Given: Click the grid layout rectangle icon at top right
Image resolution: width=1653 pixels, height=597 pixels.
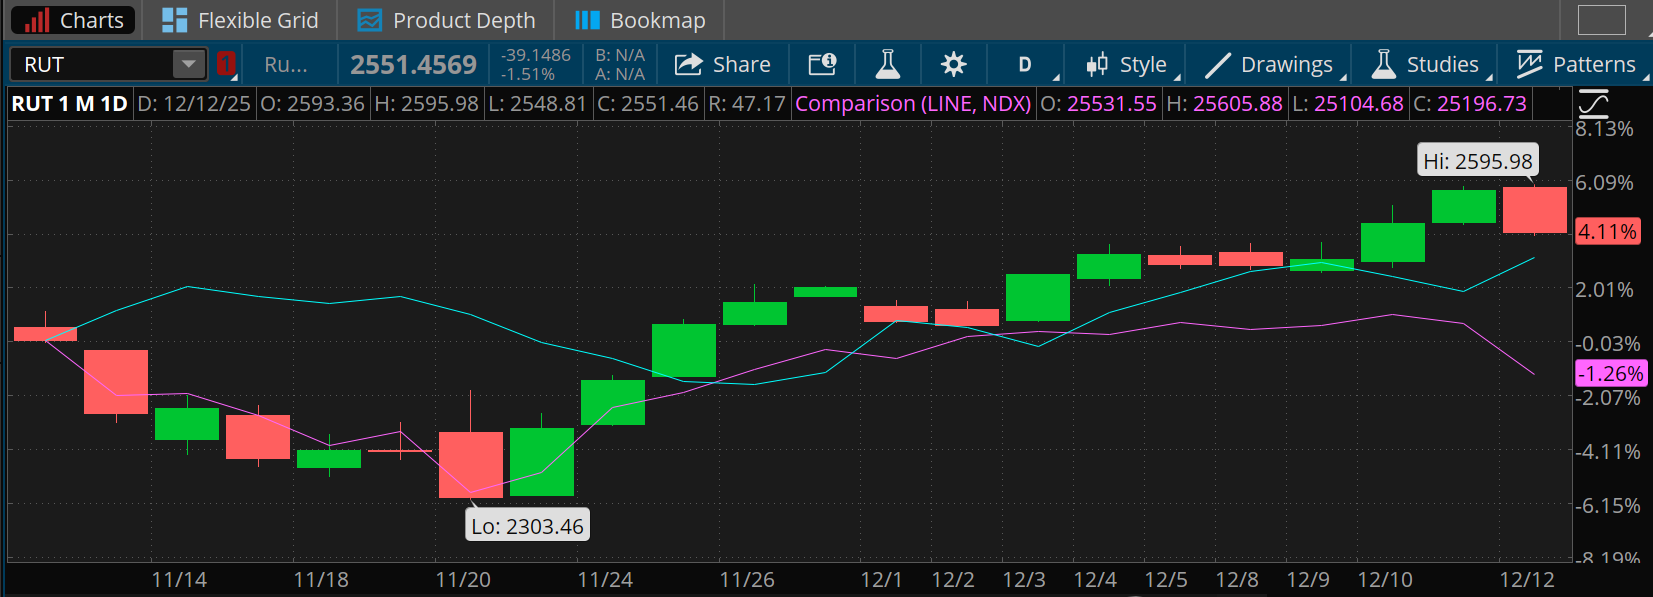Looking at the screenshot, I should pyautogui.click(x=1602, y=20).
